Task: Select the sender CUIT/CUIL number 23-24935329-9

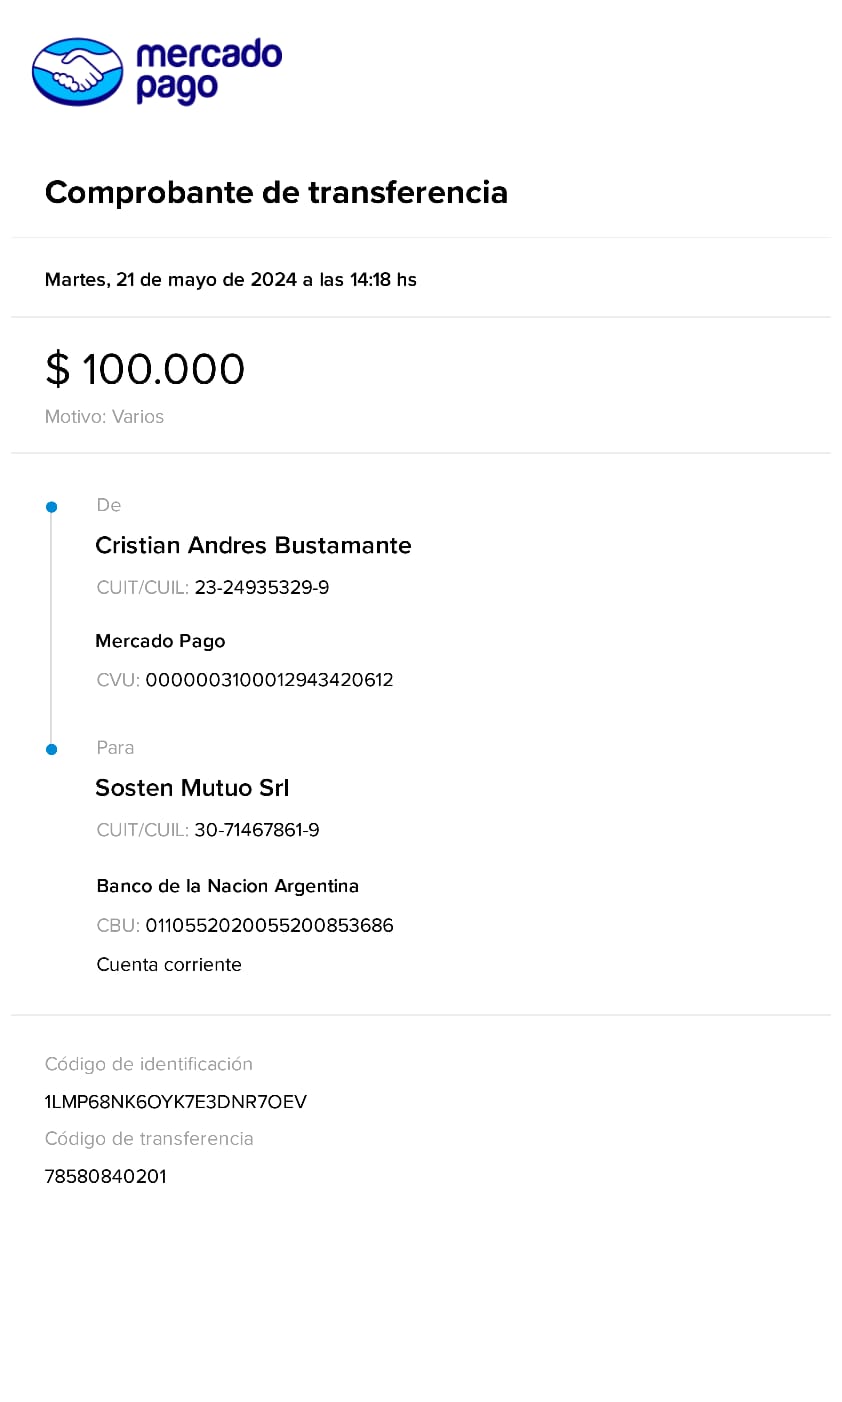Action: 261,588
